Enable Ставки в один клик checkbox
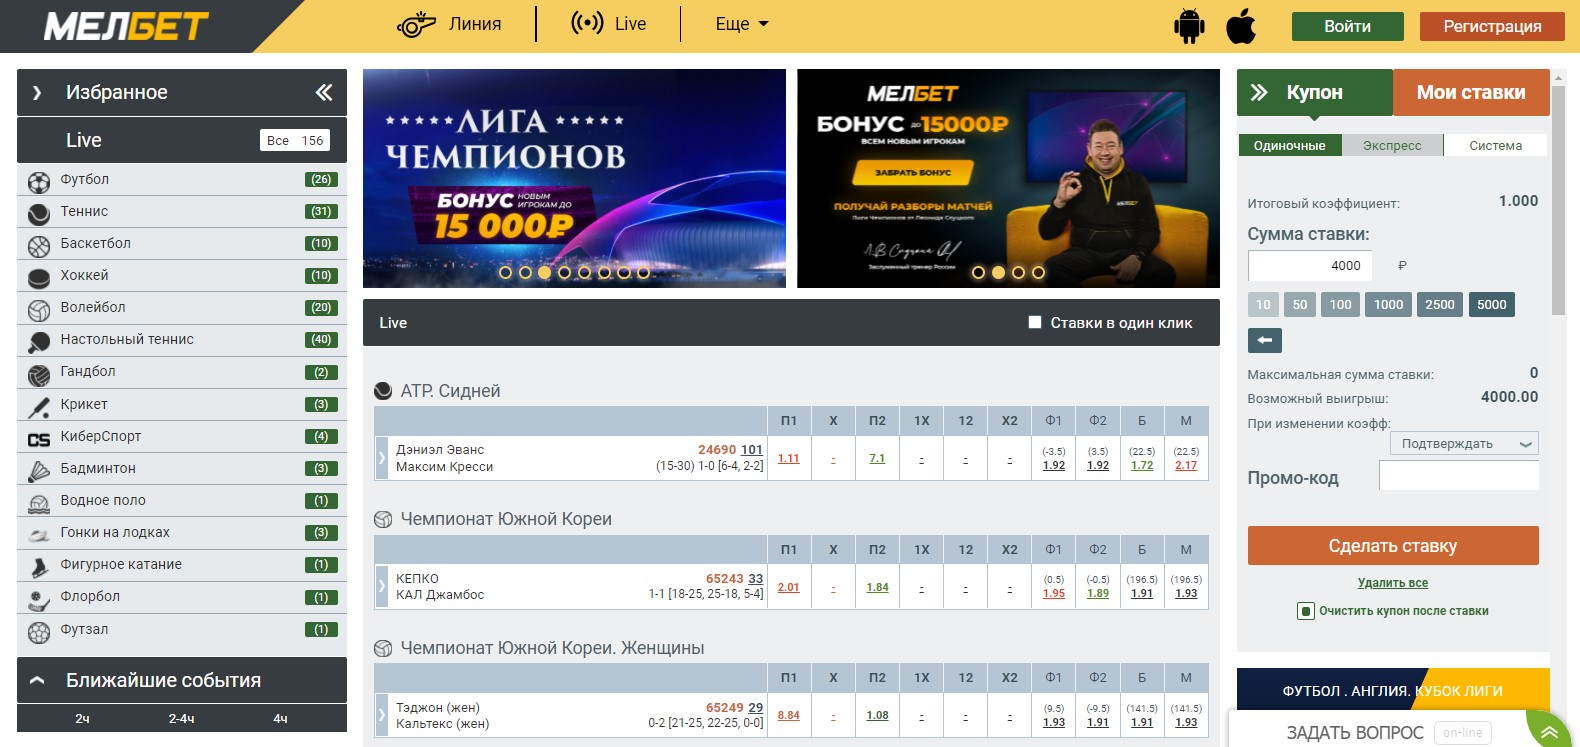 coord(1035,322)
